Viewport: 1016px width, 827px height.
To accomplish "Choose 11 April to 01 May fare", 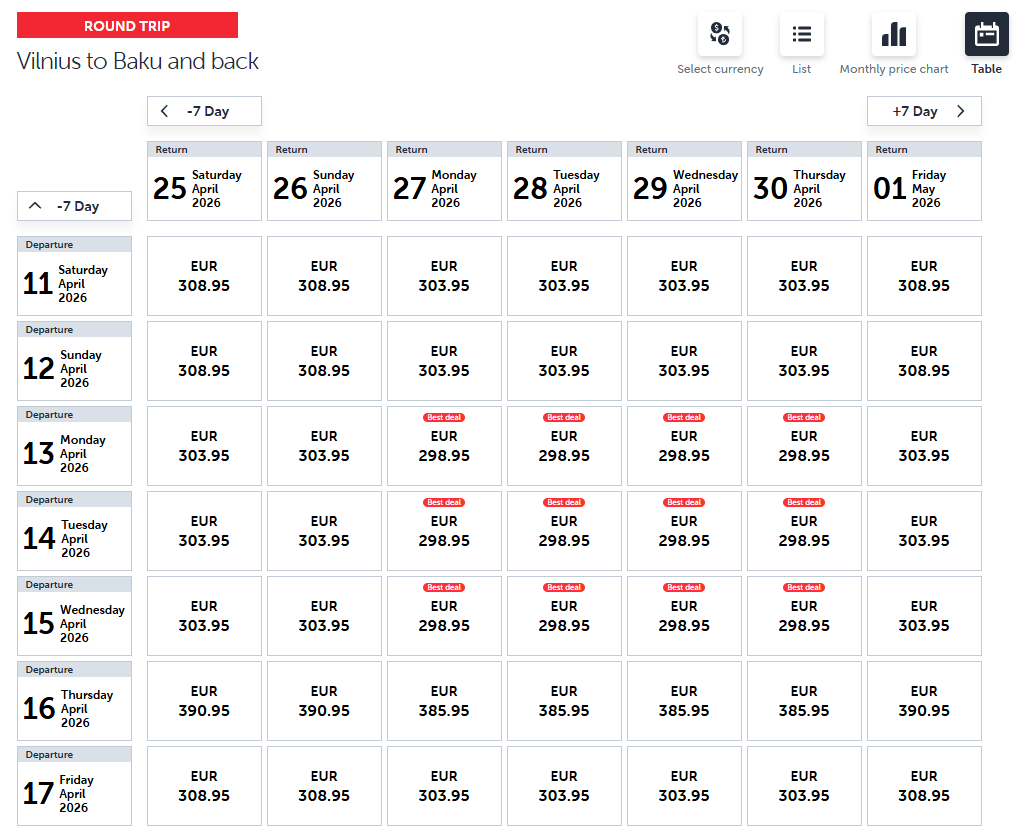I will pos(924,276).
